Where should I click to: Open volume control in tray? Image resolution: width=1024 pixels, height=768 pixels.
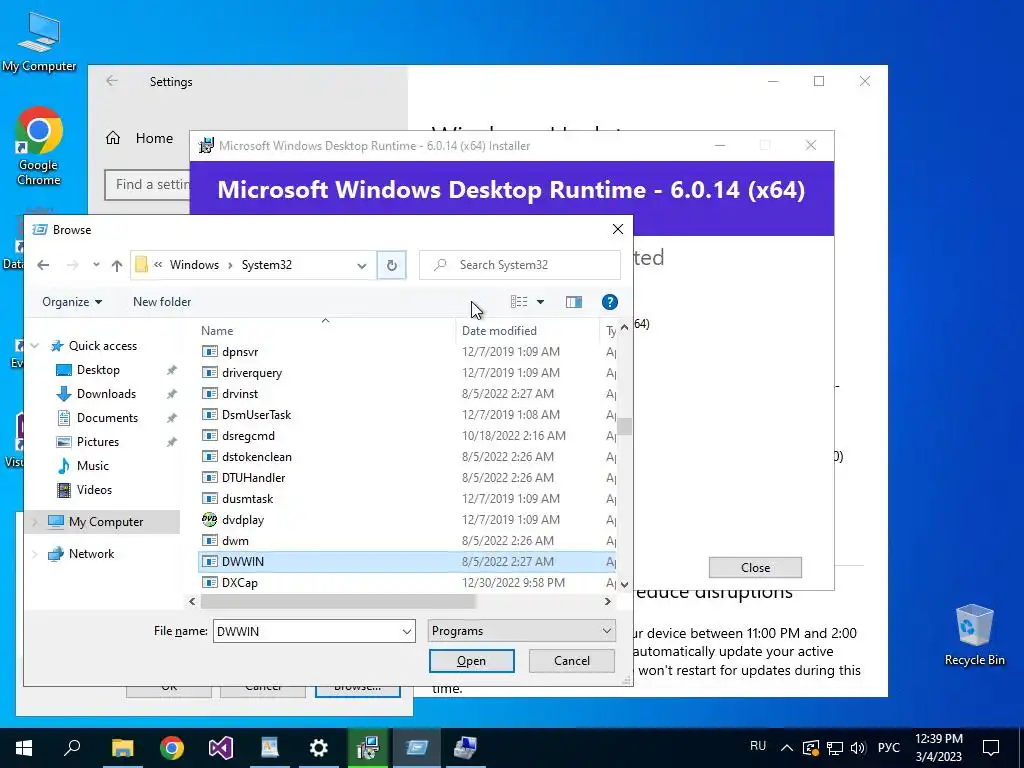click(858, 748)
